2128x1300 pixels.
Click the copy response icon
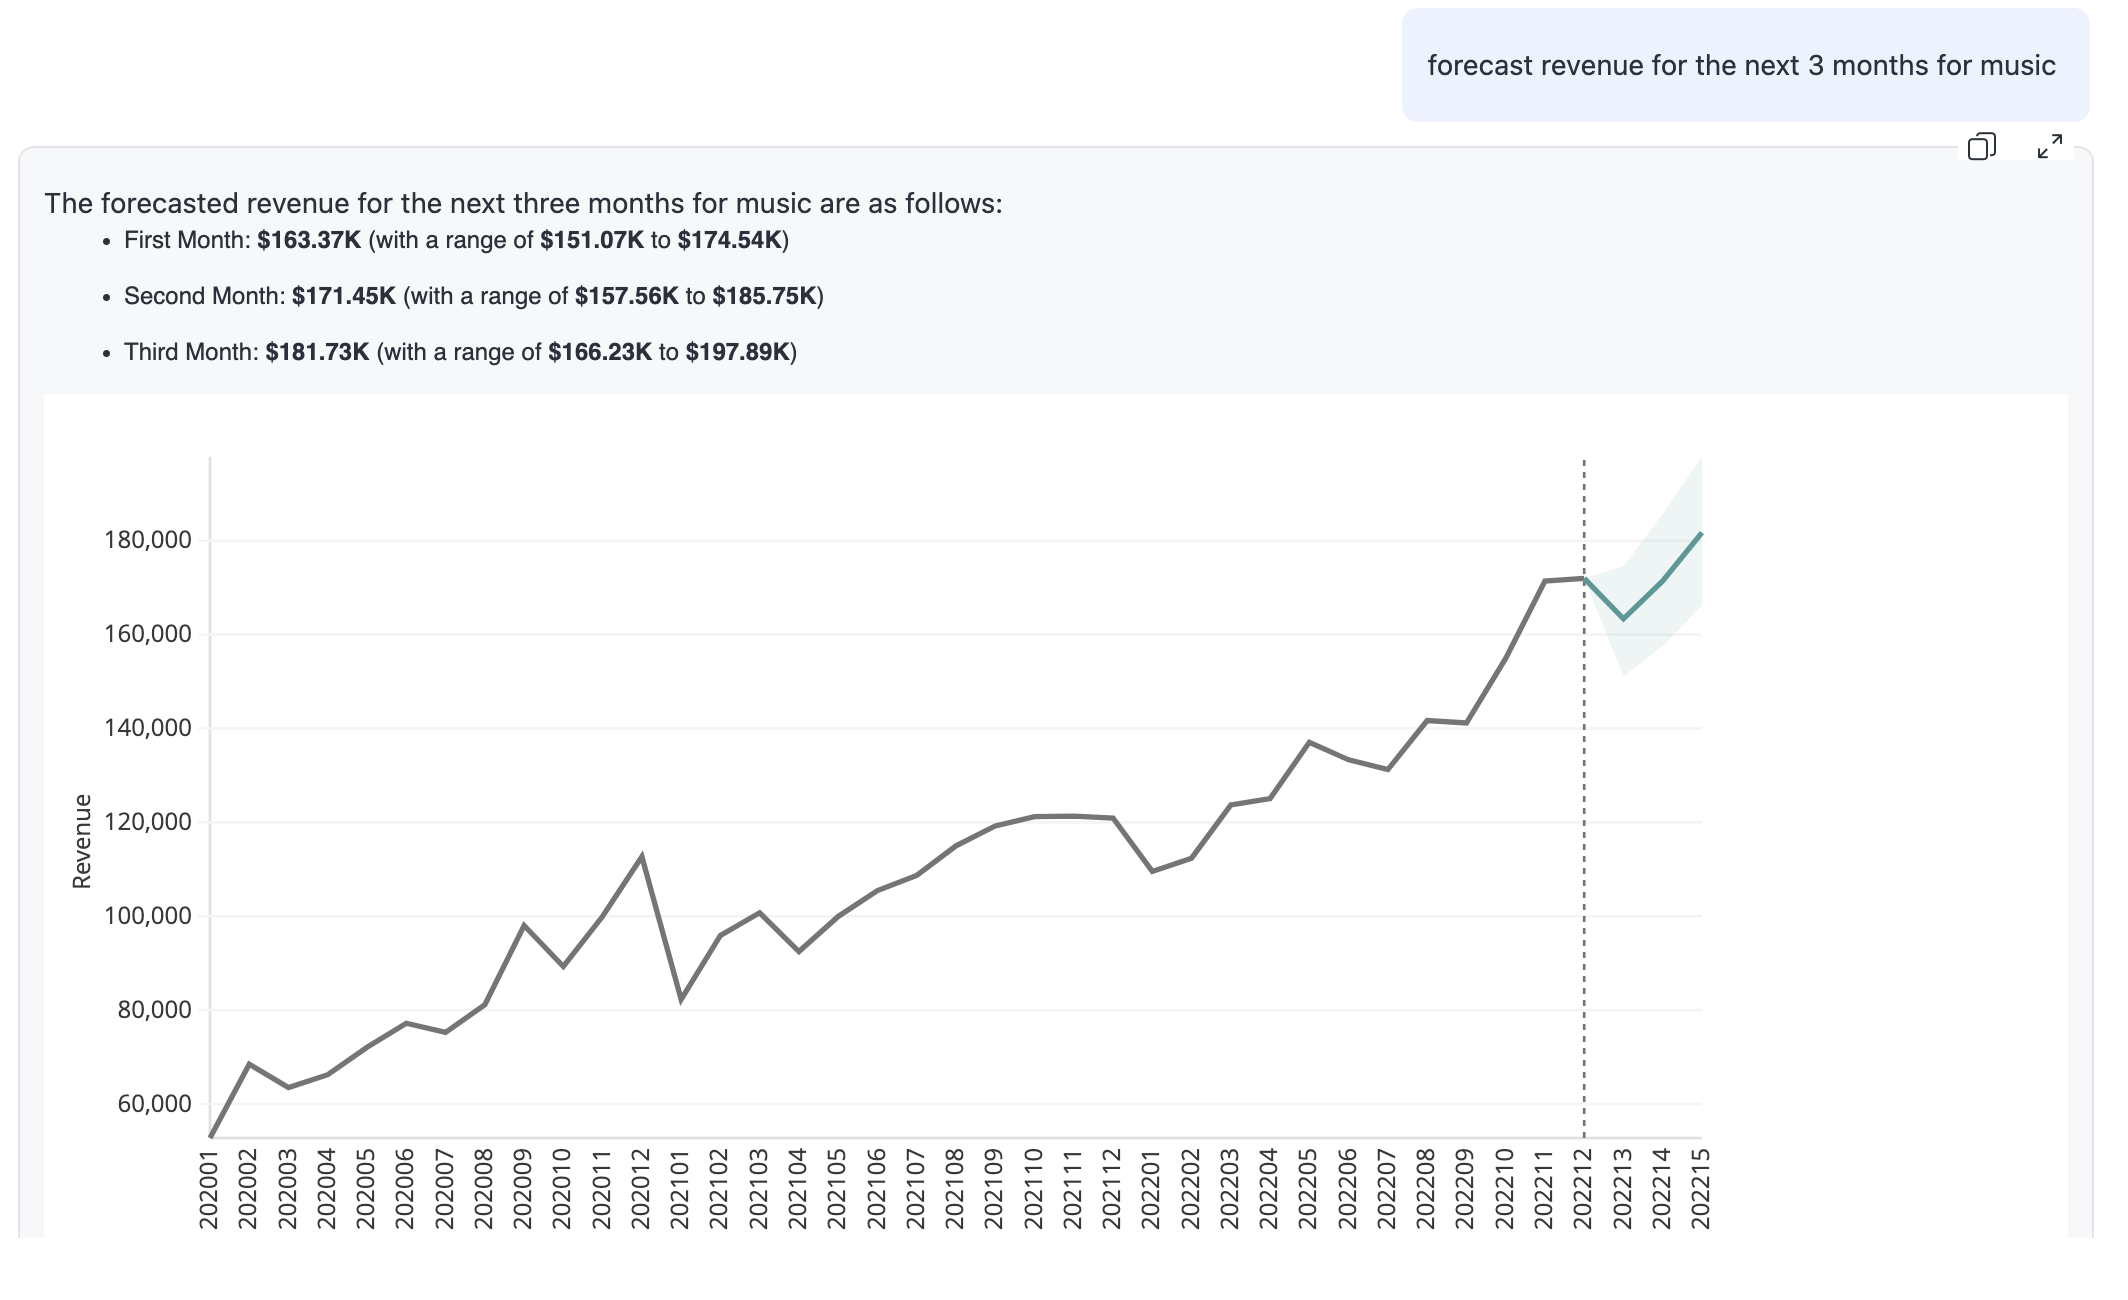pos(1981,147)
